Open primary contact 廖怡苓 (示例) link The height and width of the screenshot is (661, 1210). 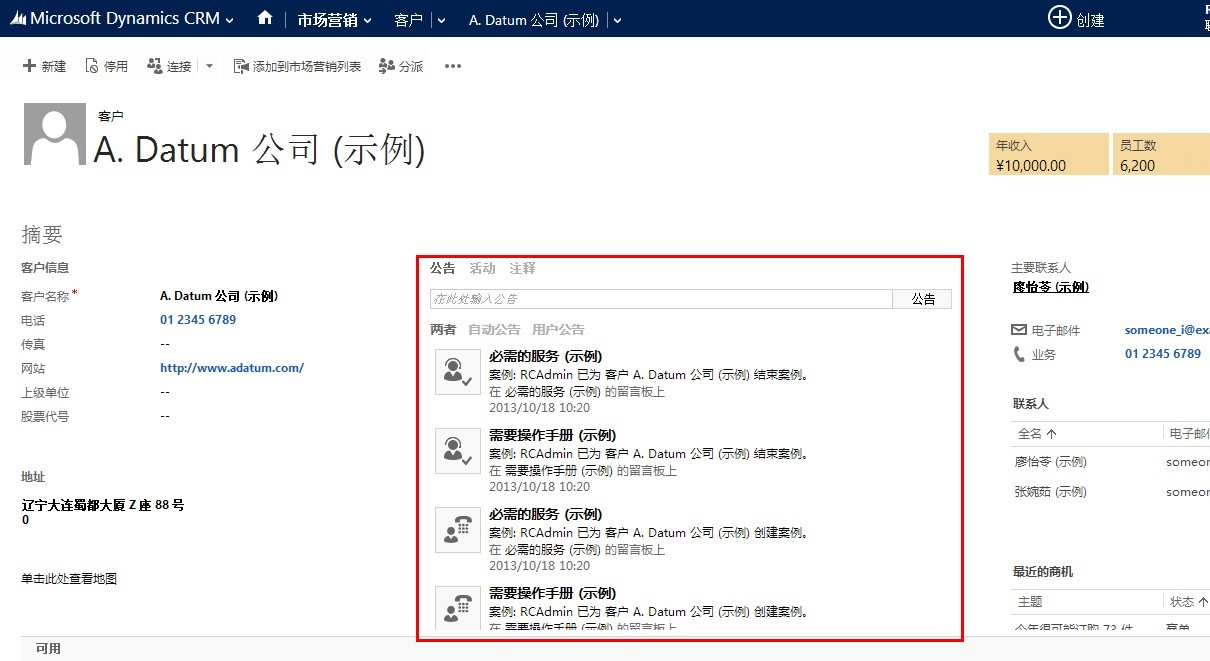[1051, 287]
